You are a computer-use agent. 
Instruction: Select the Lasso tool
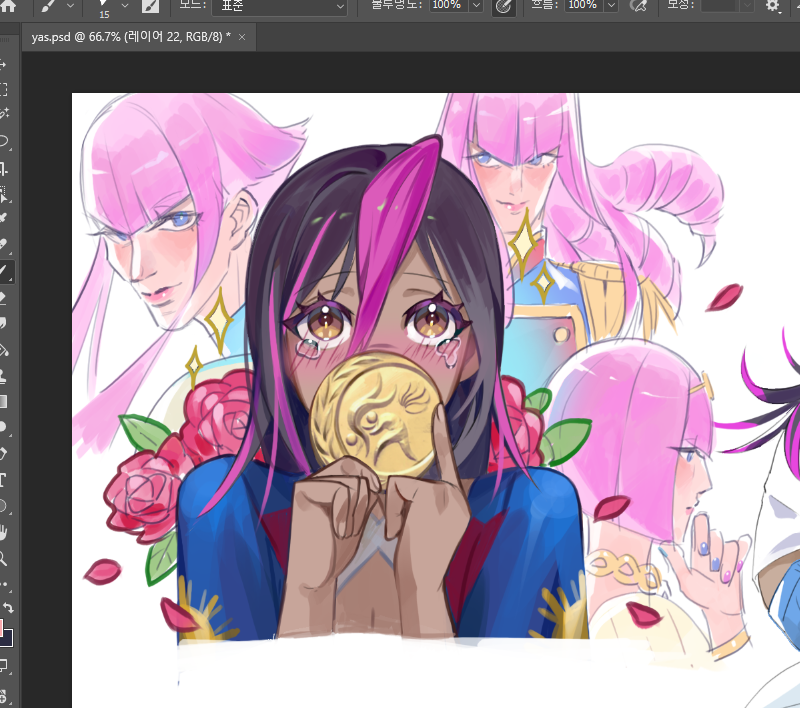[x=4, y=141]
